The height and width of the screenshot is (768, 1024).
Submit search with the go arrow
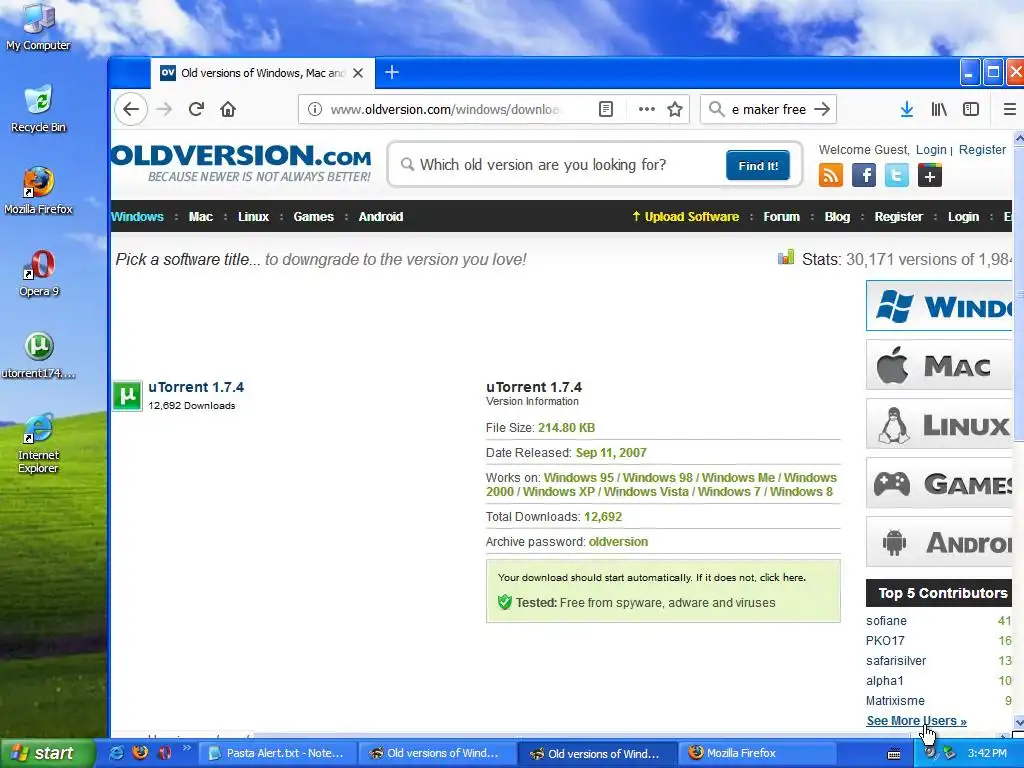(822, 109)
